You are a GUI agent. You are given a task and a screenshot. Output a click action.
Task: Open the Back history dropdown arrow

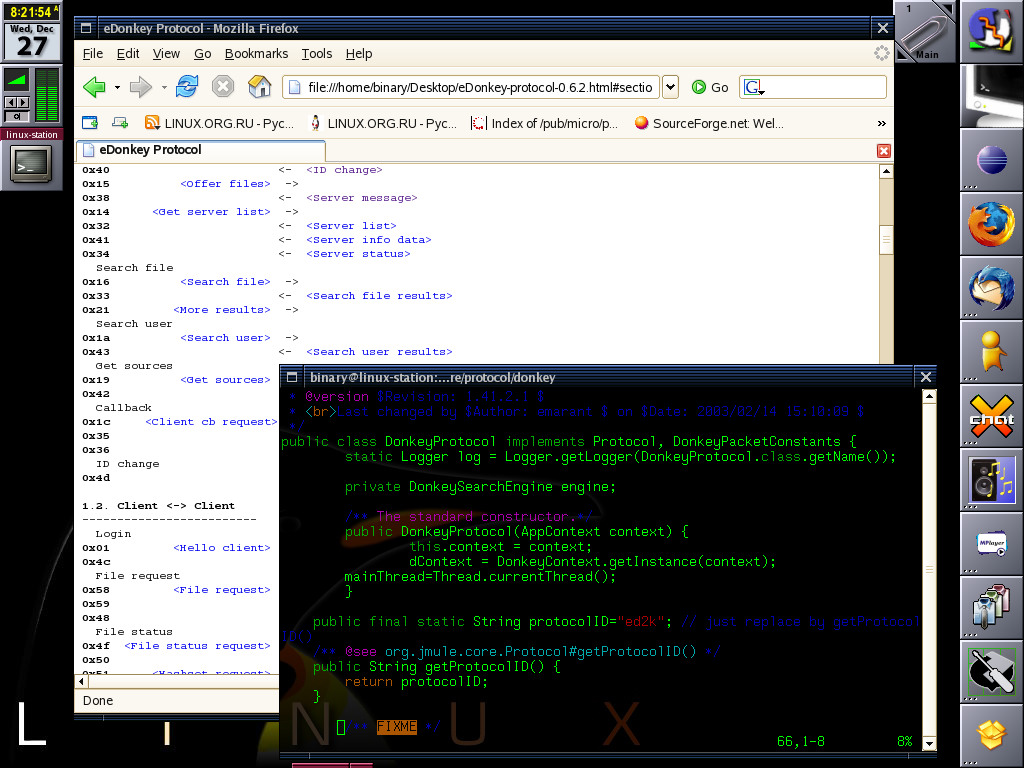117,87
